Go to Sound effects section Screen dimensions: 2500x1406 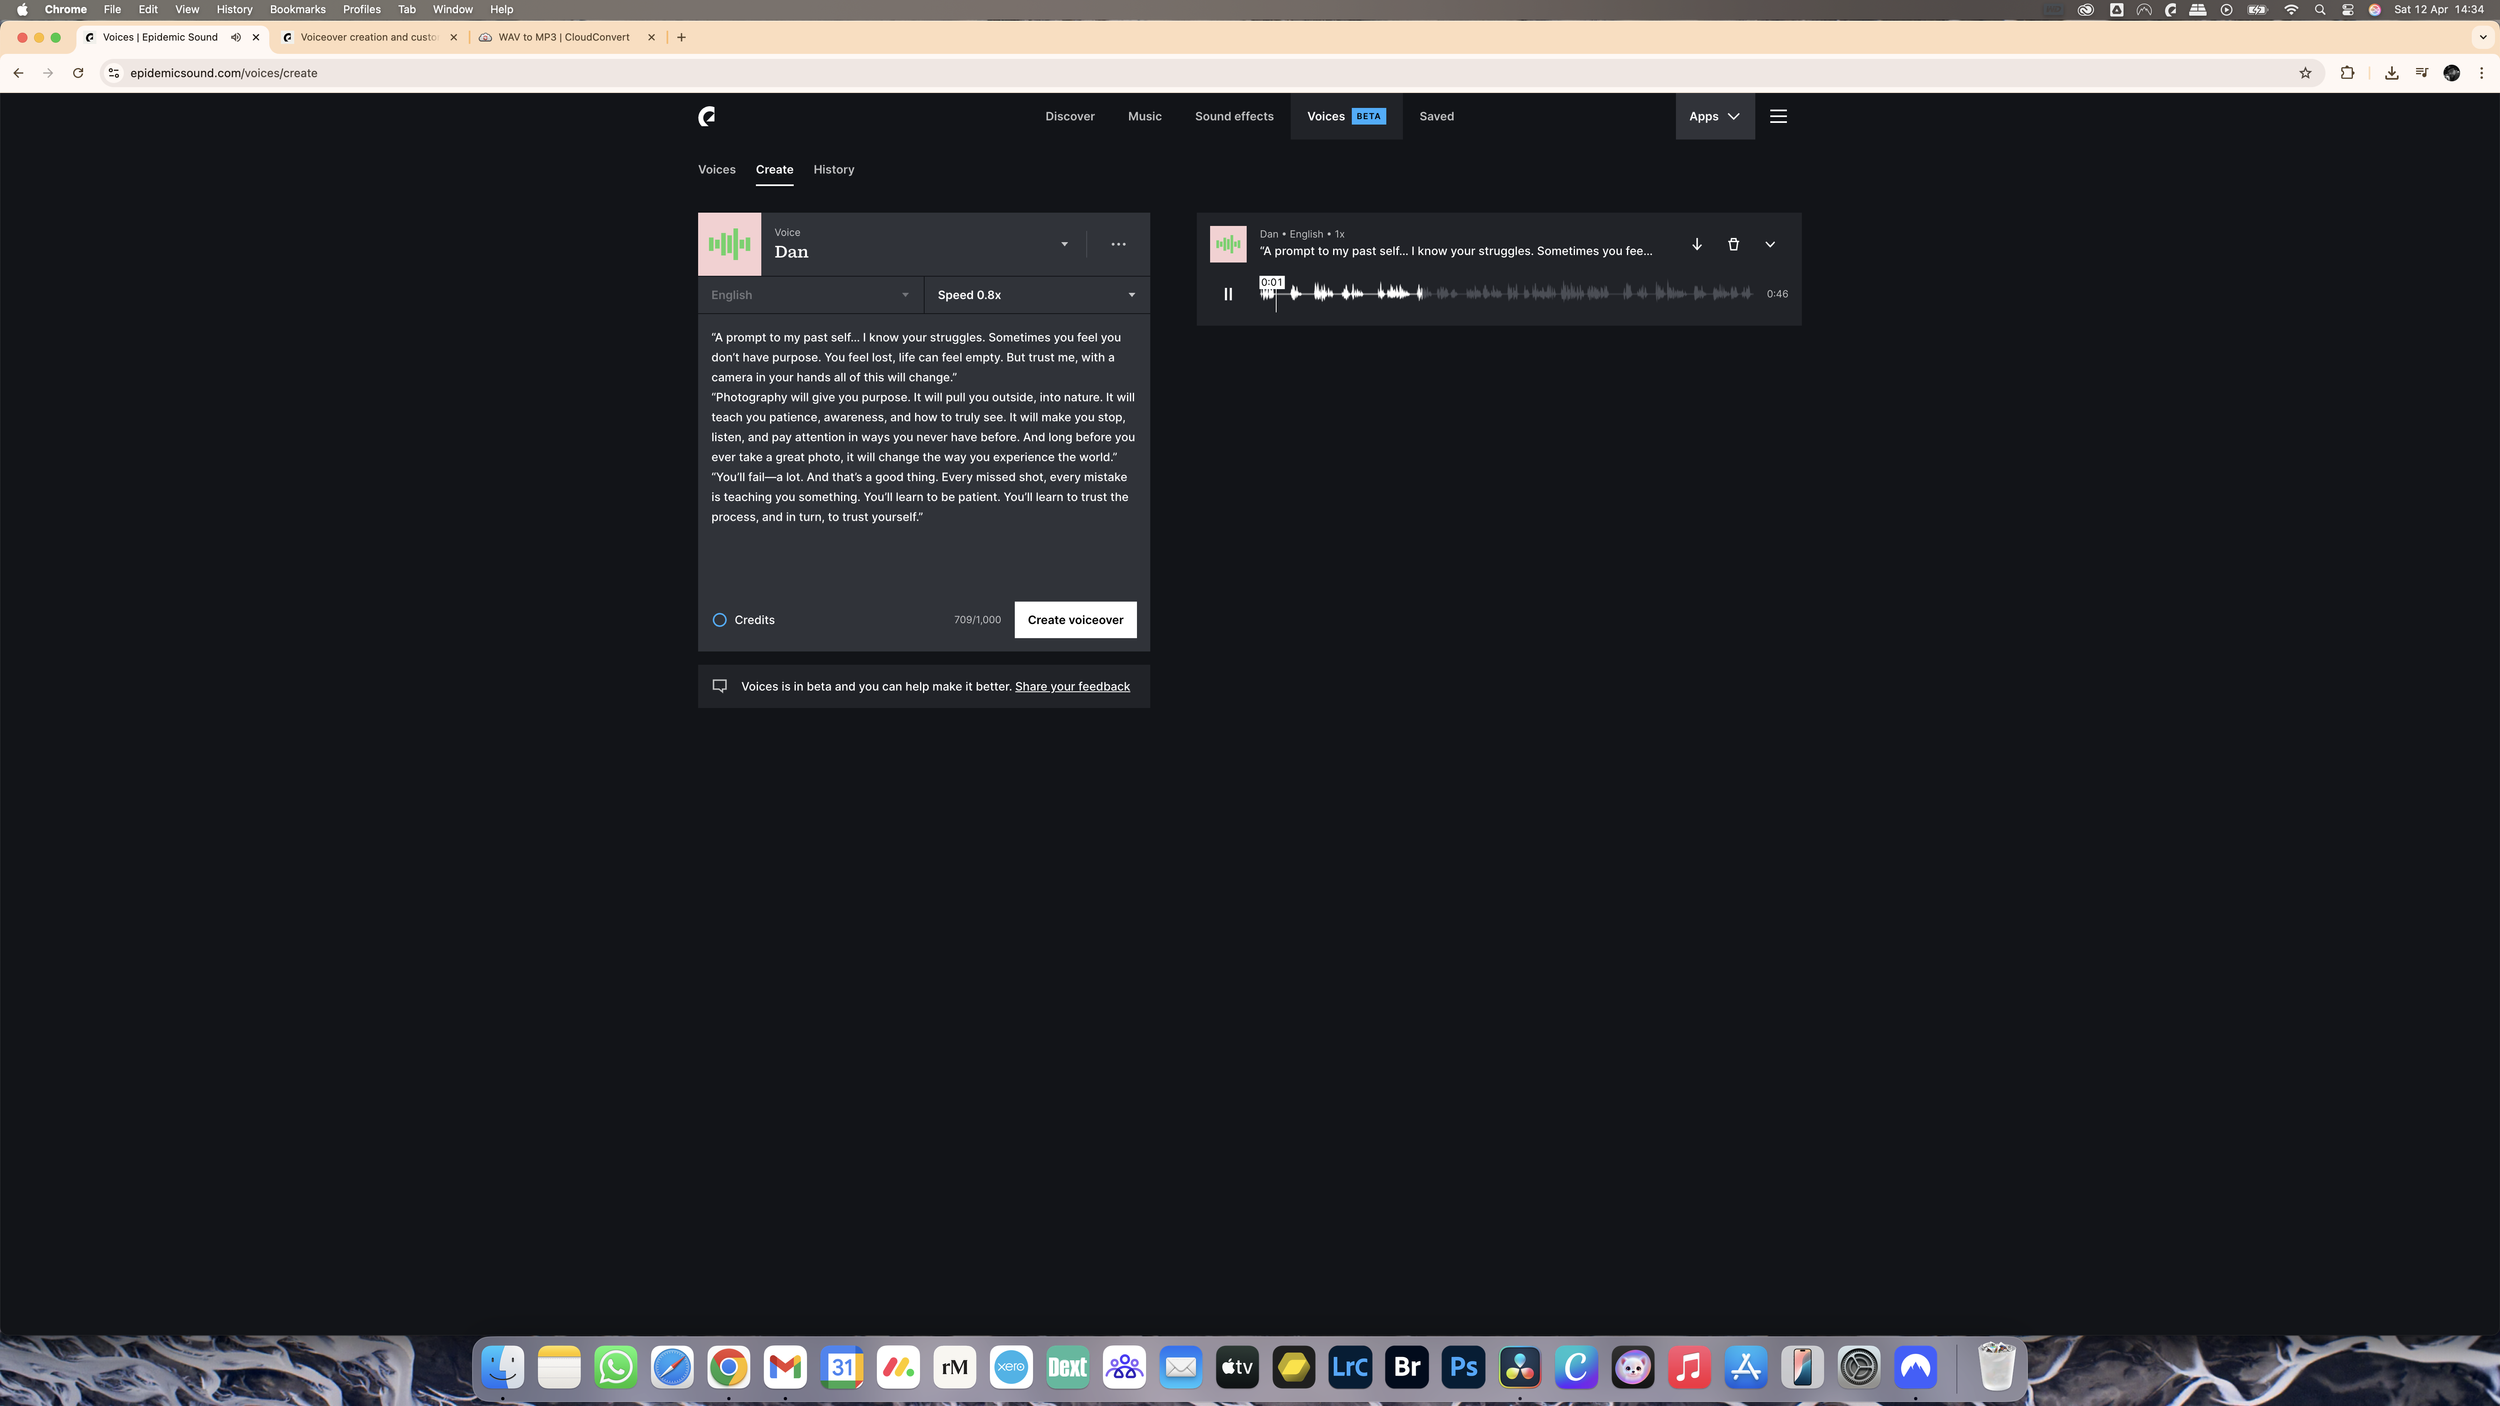coord(1234,117)
